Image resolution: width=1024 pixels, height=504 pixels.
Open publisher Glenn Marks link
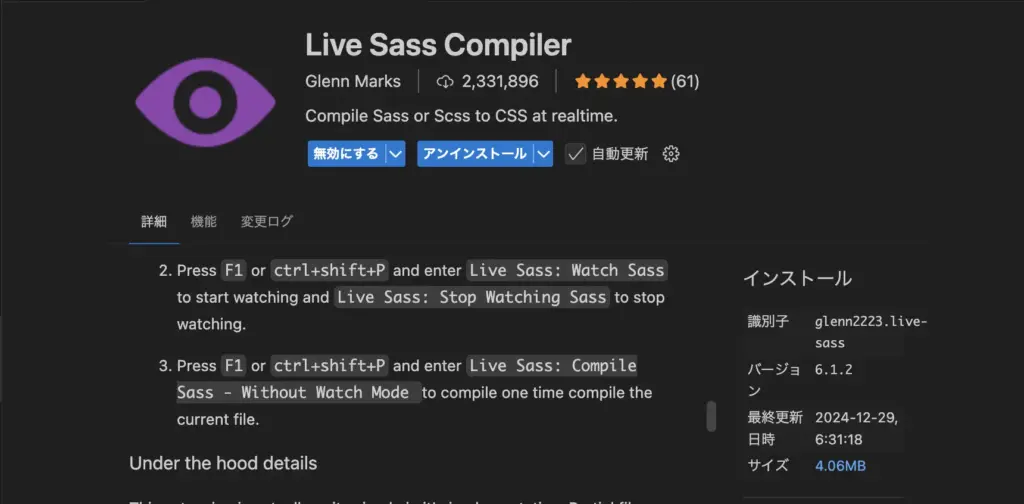pyautogui.click(x=353, y=82)
